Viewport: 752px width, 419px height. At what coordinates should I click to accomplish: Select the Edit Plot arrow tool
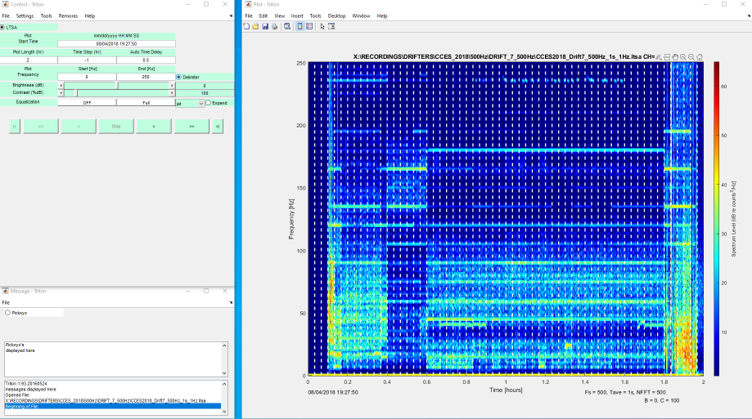coord(322,27)
